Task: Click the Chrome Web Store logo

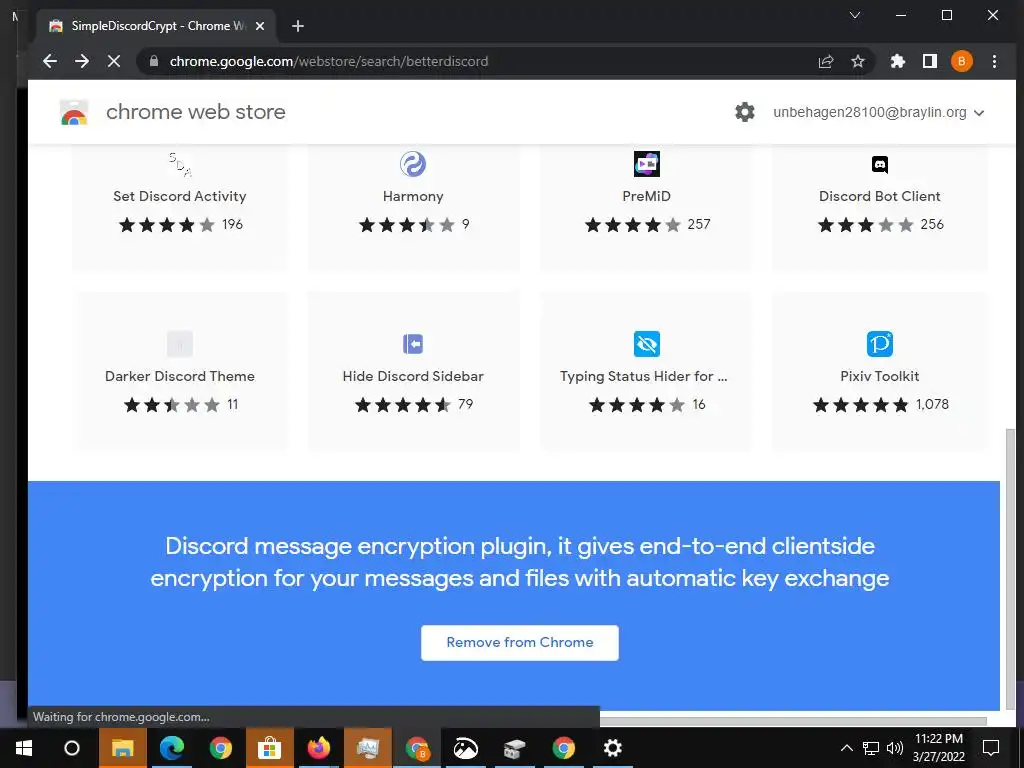Action: tap(74, 112)
